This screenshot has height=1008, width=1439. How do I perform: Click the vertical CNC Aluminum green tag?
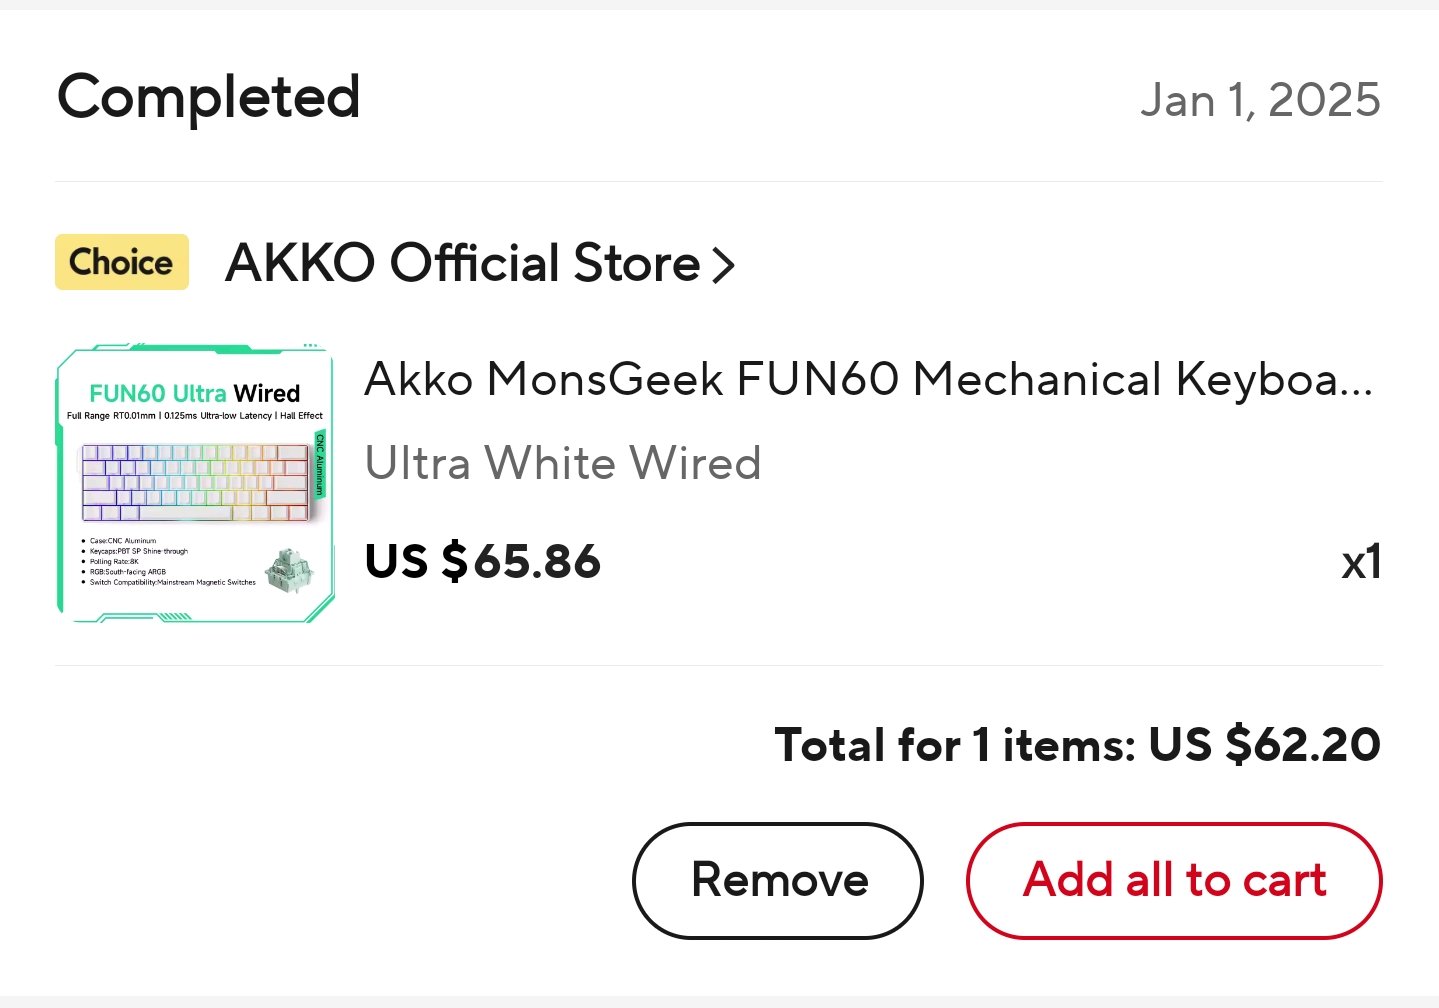320,464
